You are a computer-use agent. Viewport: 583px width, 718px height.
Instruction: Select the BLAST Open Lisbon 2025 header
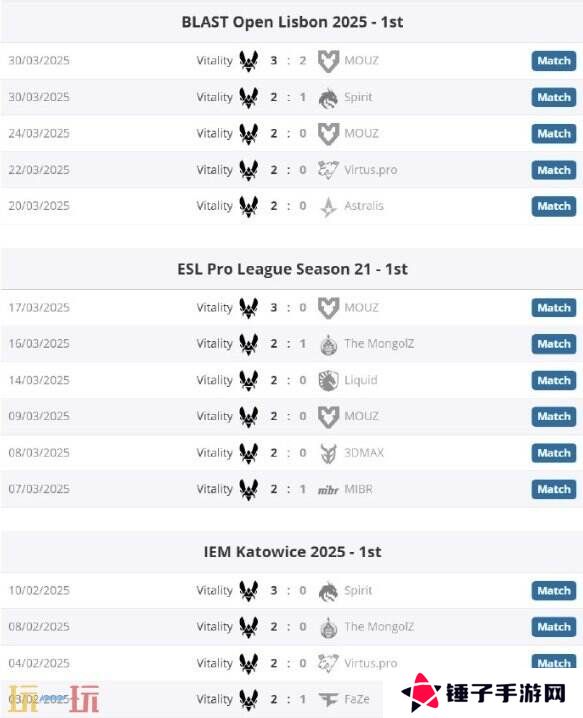(x=292, y=22)
